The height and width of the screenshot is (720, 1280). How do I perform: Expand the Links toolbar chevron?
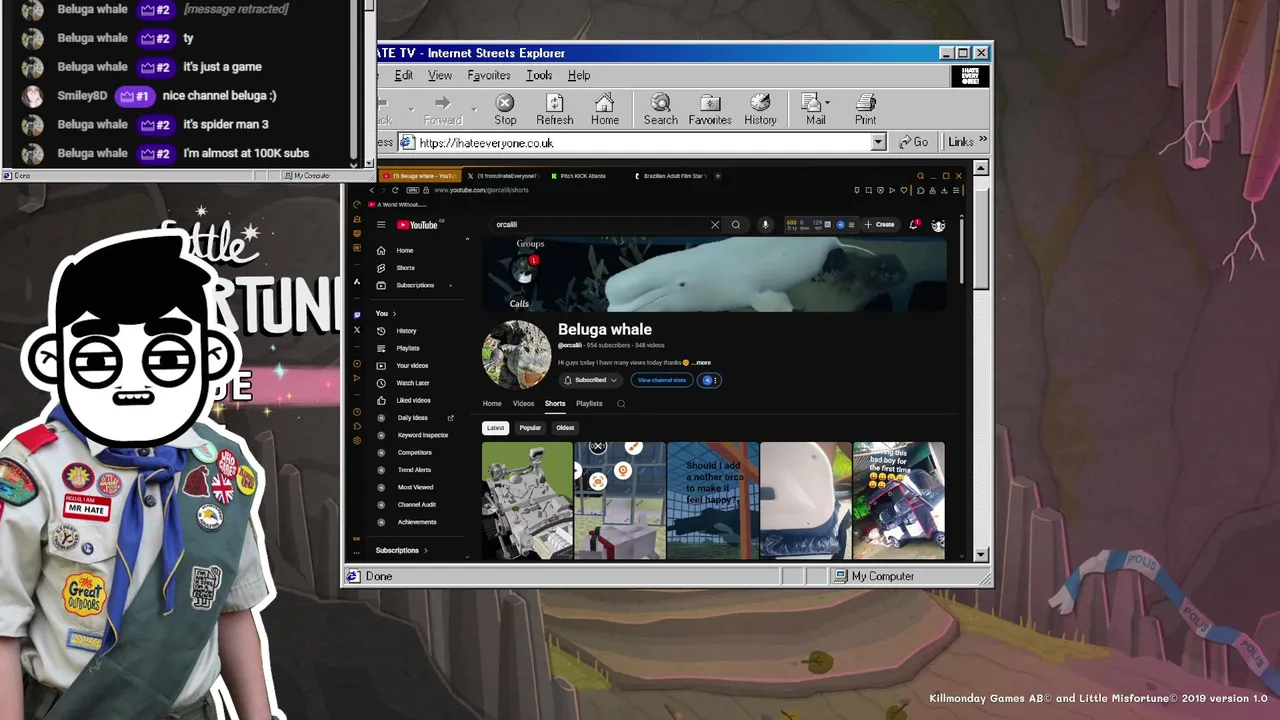[982, 141]
